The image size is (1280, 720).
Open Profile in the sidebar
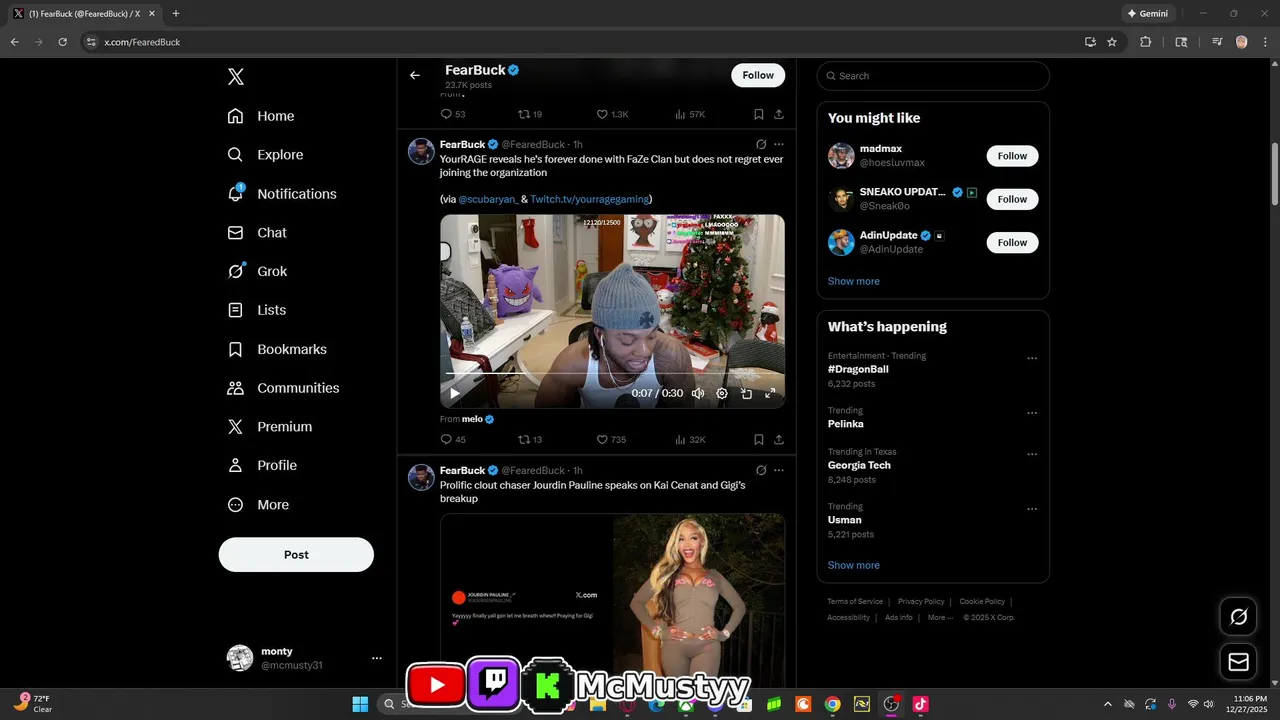(262, 465)
